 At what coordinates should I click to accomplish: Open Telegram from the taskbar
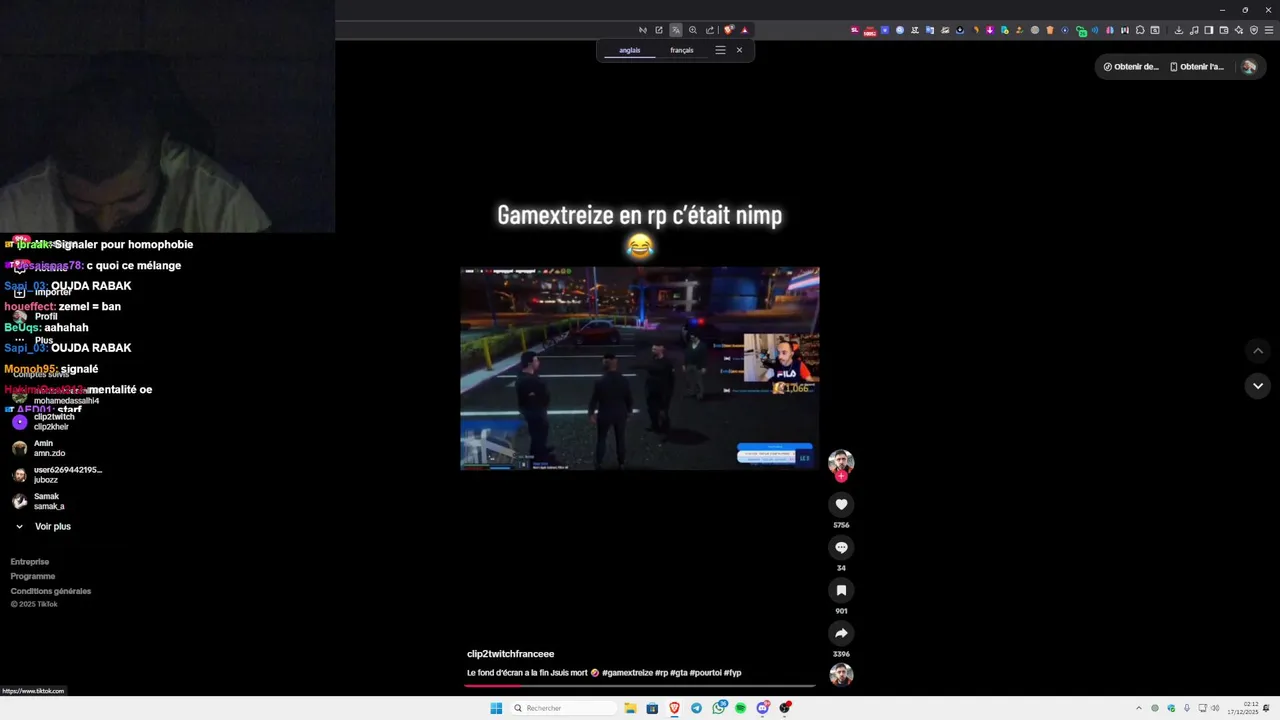pos(696,708)
